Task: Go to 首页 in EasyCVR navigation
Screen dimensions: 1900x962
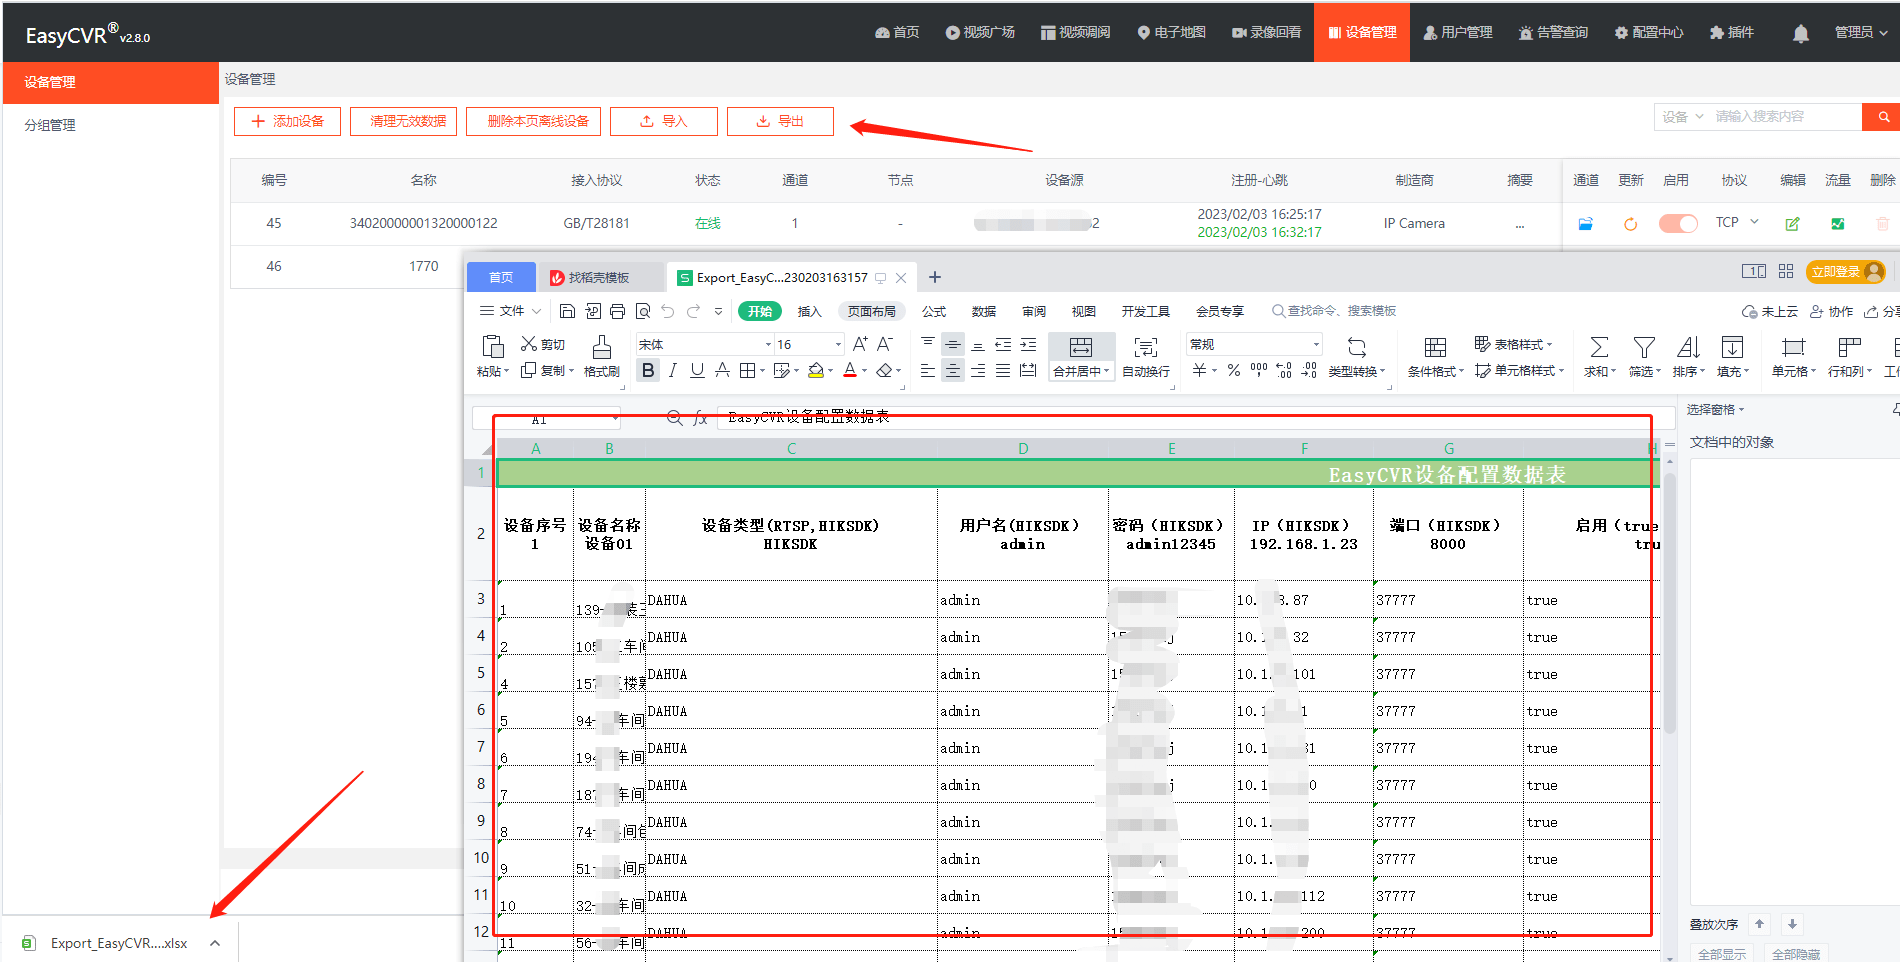Action: pos(897,33)
